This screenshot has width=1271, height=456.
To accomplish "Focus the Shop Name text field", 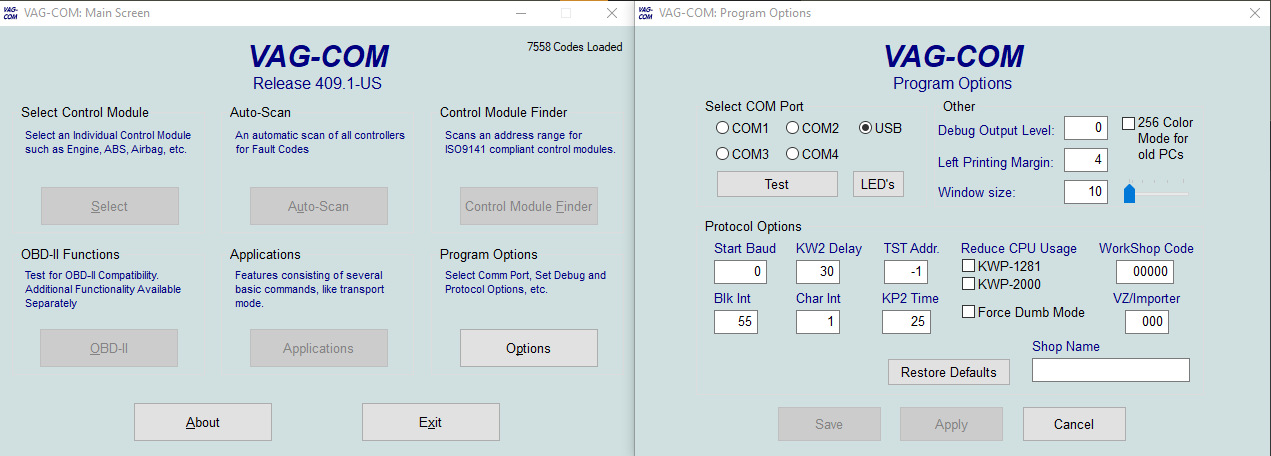I will pyautogui.click(x=1111, y=370).
